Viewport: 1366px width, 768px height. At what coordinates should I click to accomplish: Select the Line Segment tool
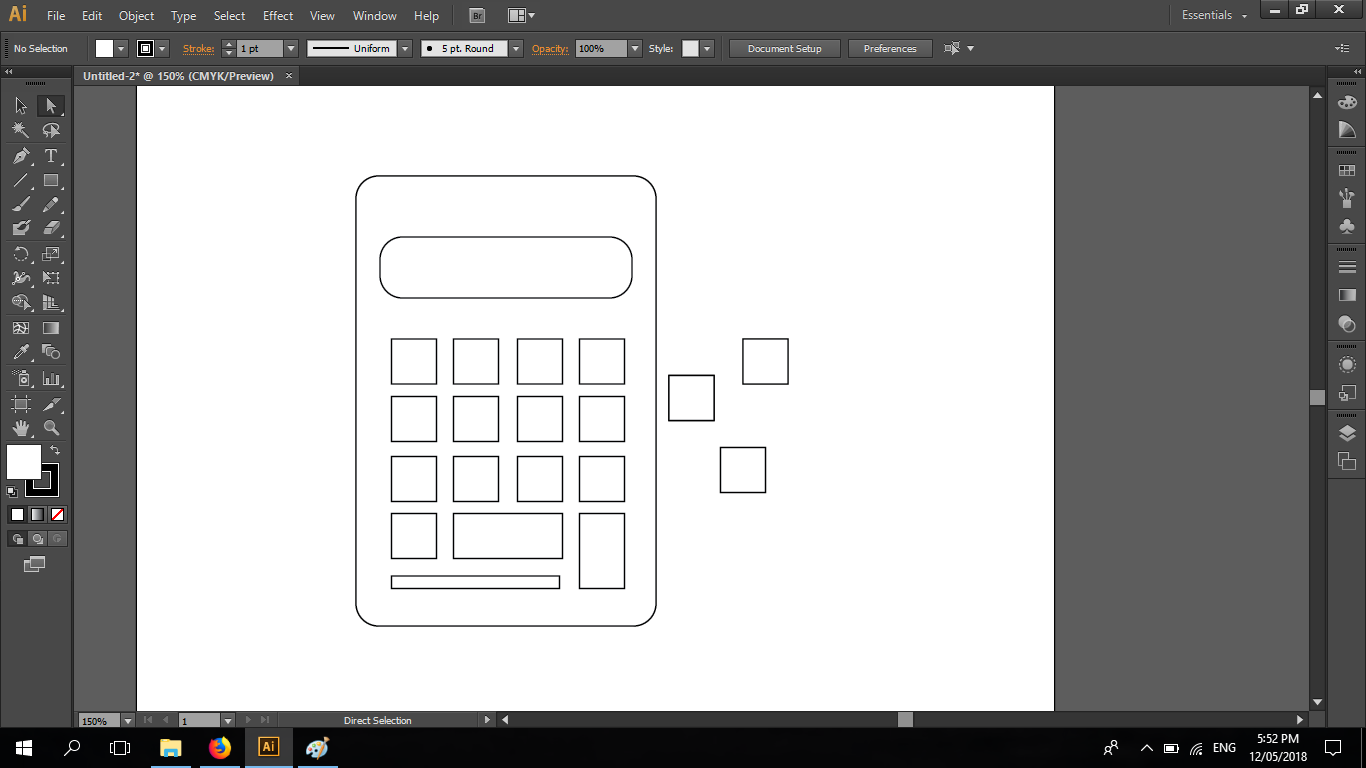(21, 181)
